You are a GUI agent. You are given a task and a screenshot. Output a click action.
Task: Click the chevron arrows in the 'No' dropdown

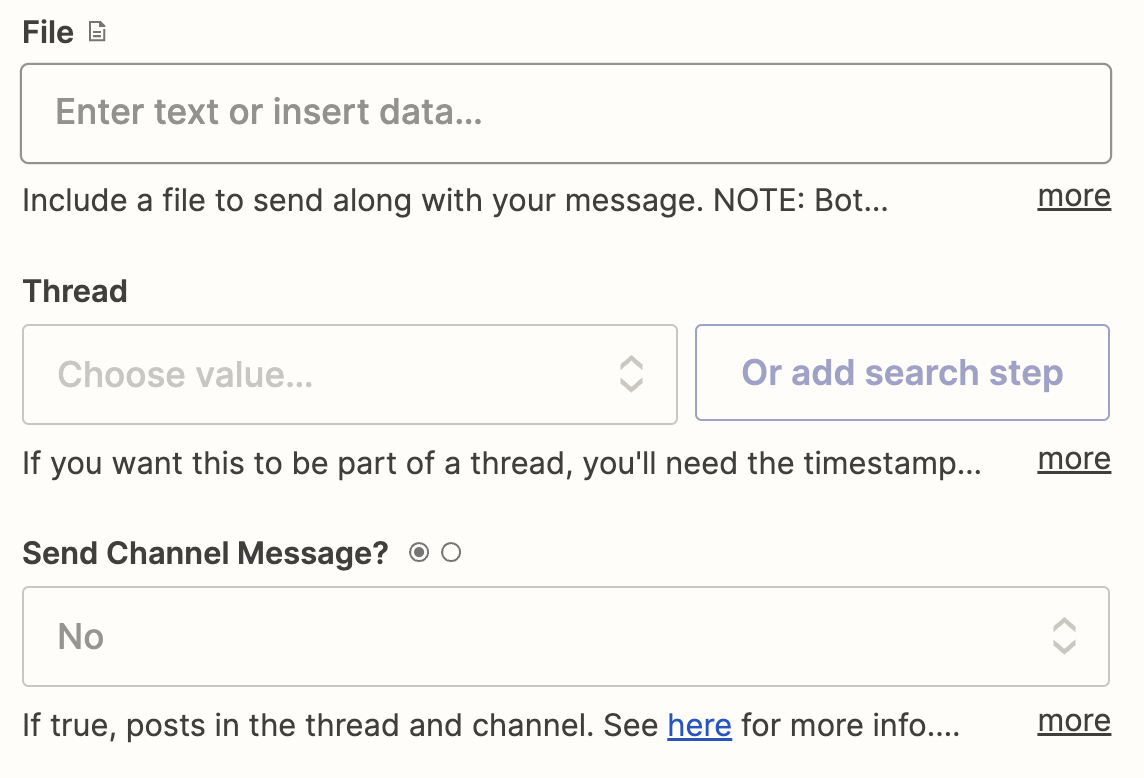[1064, 636]
